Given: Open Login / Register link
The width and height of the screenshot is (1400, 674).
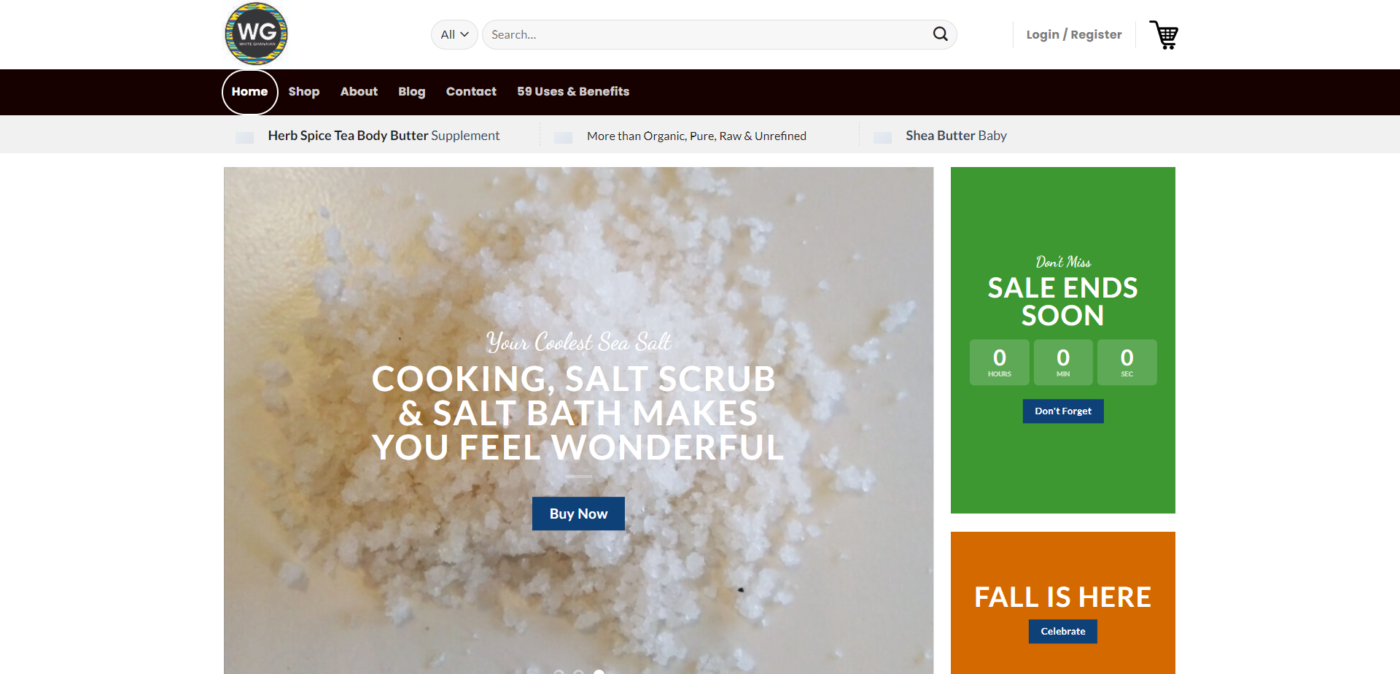Looking at the screenshot, I should tap(1073, 35).
